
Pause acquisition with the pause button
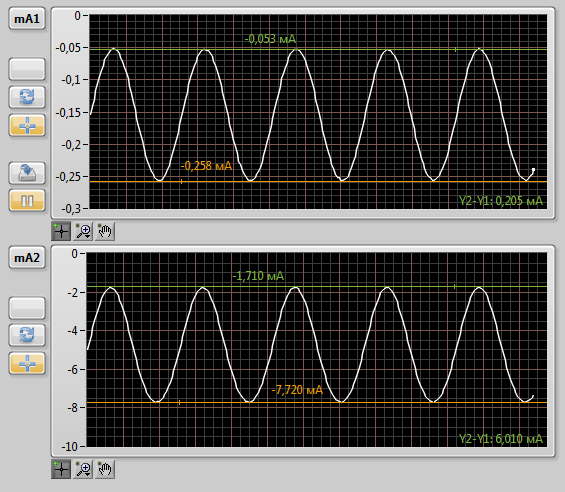(27, 200)
